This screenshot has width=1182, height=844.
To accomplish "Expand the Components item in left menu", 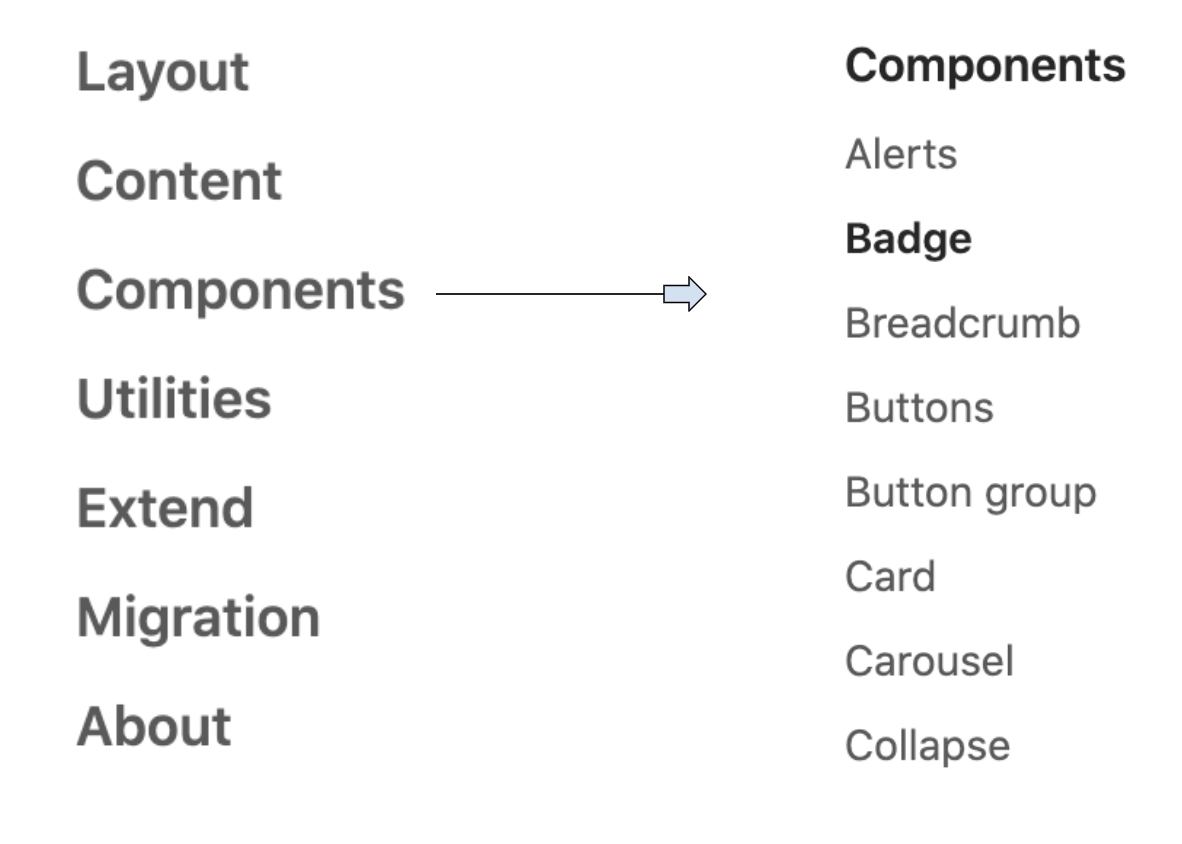I will point(241,290).
